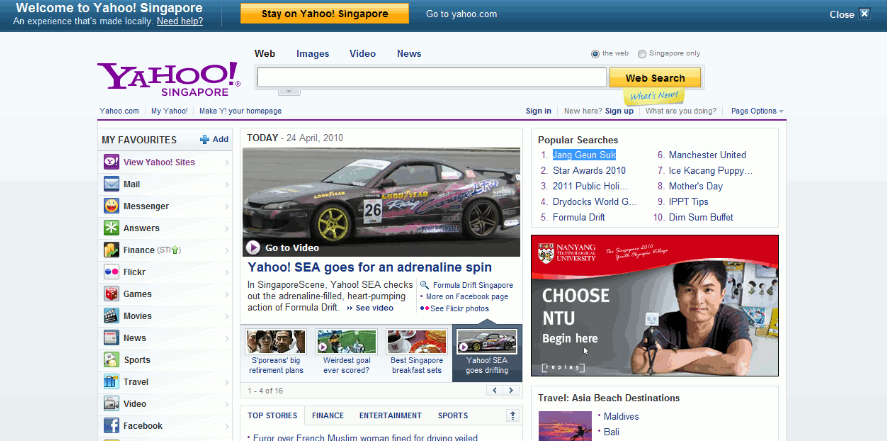Open the Choose NTU advertisement banner
Viewport: 887px width, 441px height.
pyautogui.click(x=655, y=306)
